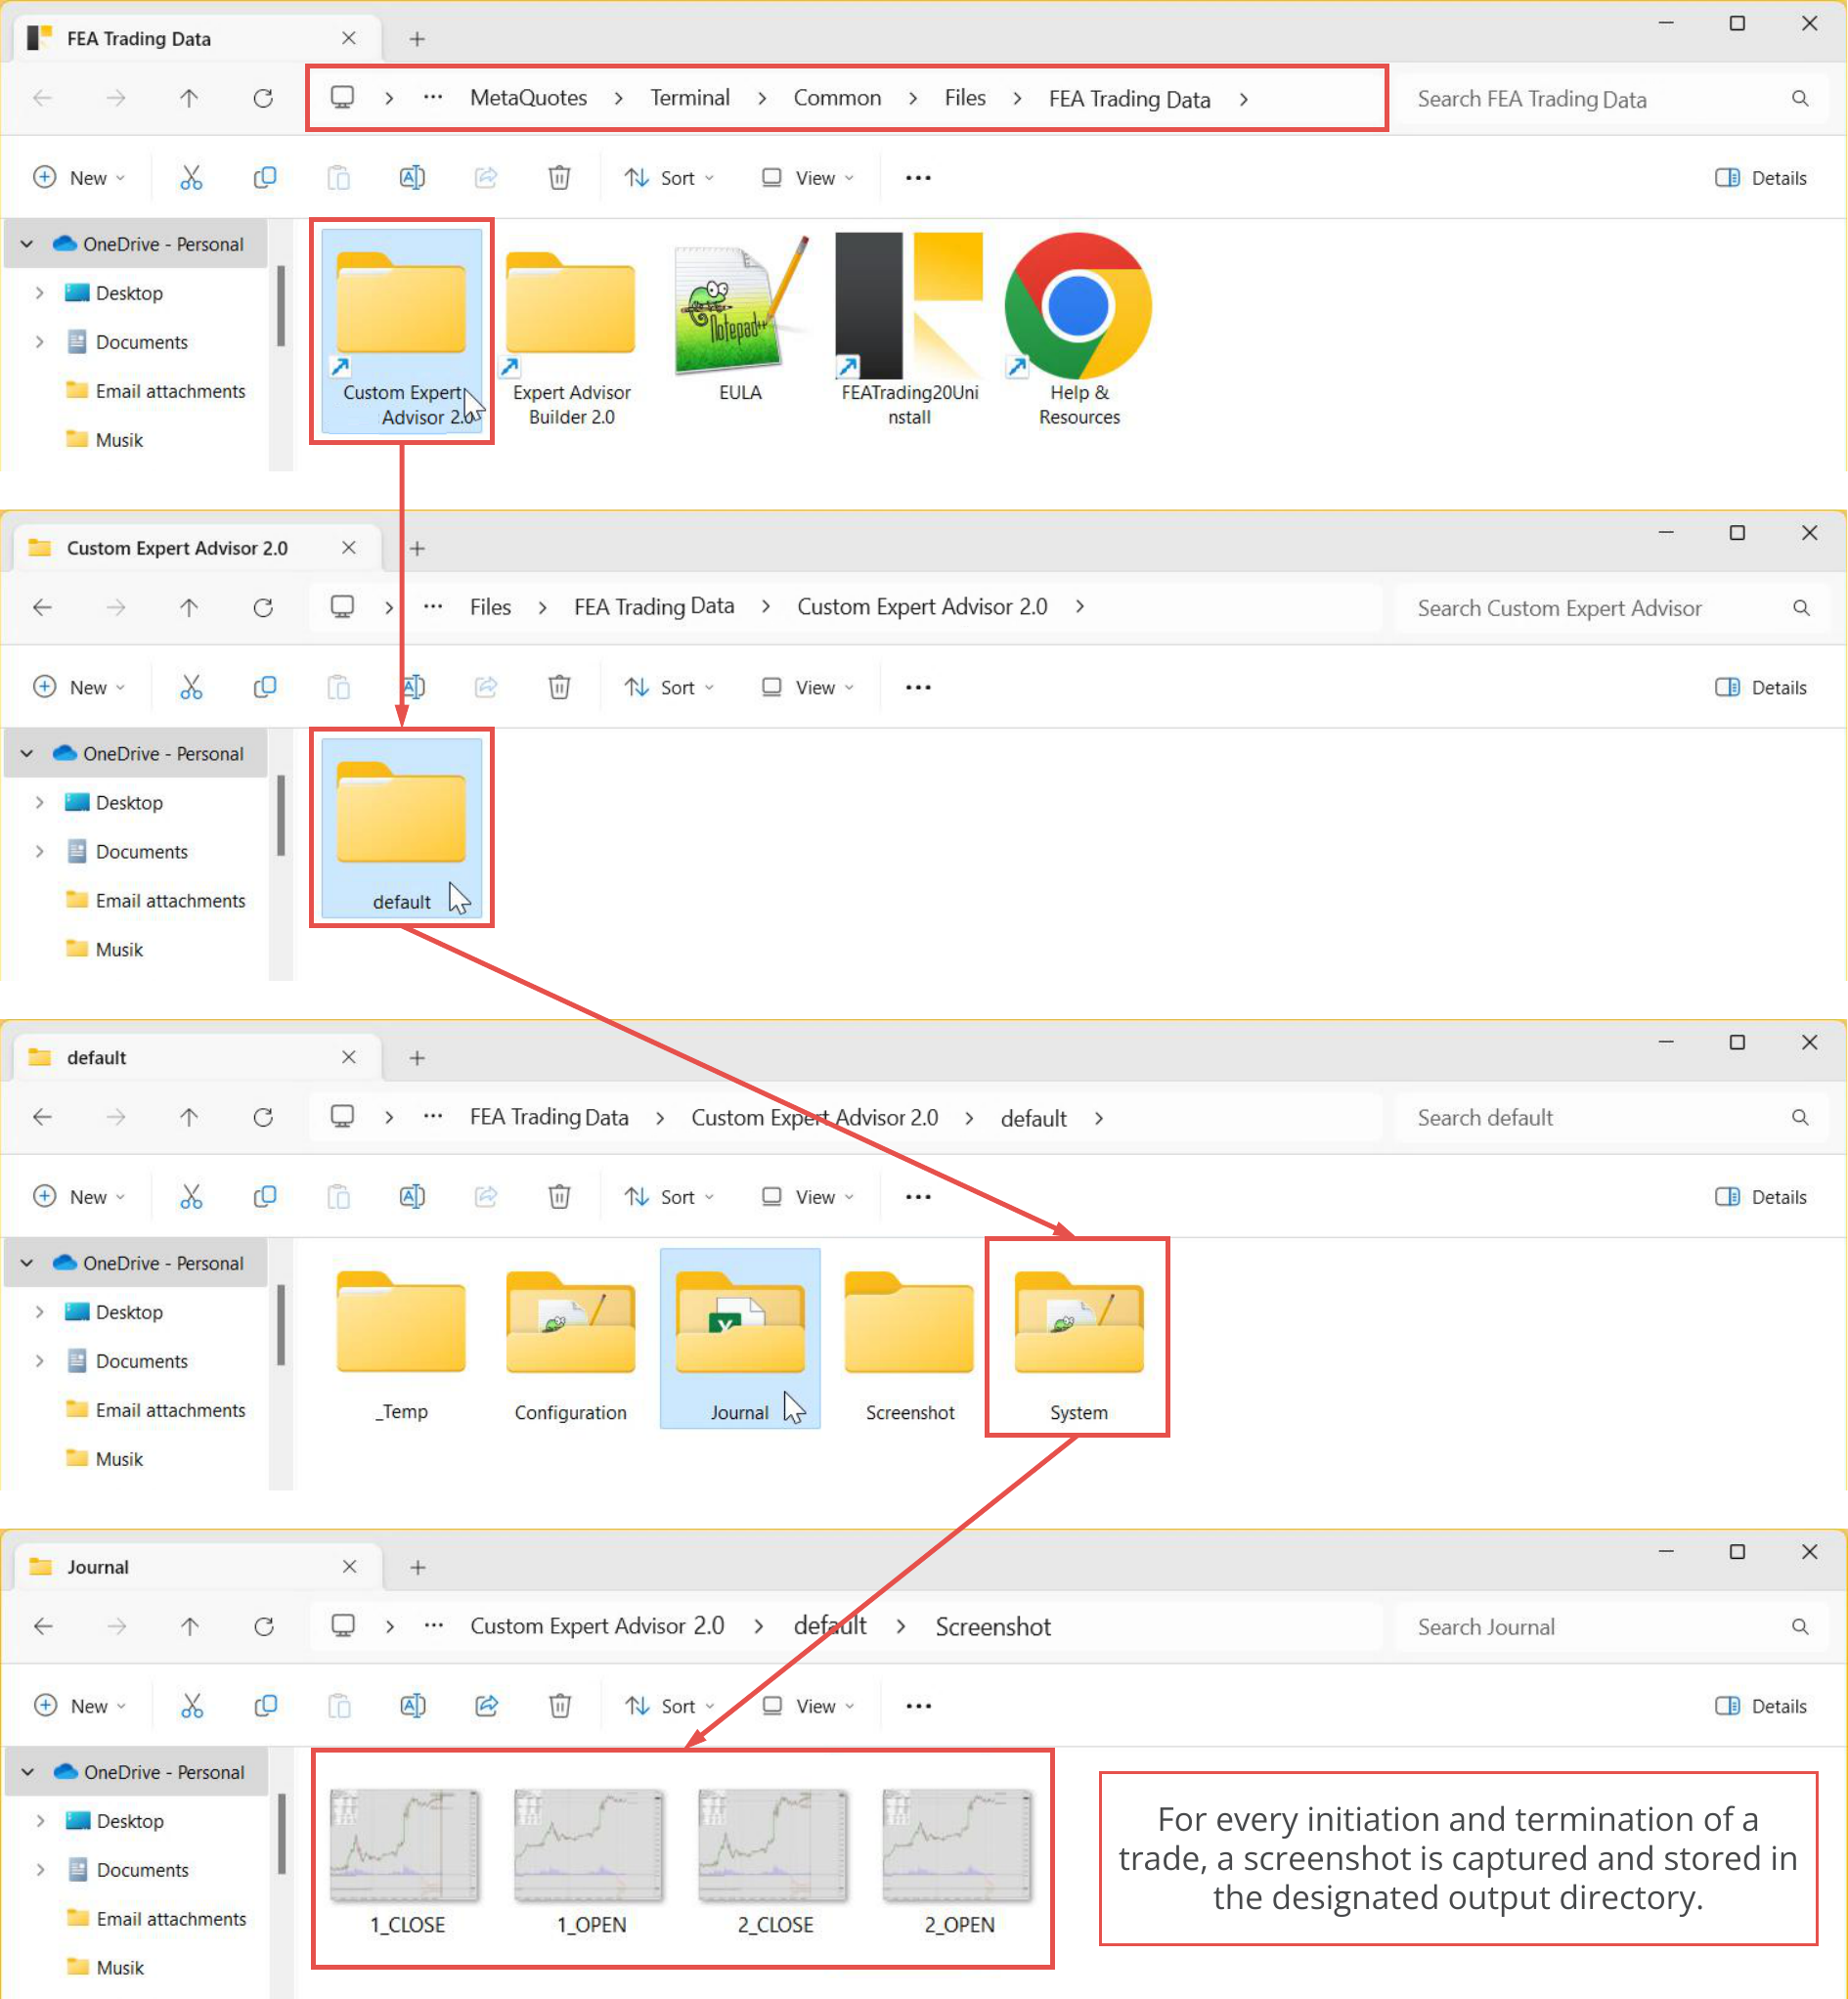The width and height of the screenshot is (1848, 1999).
Task: Click Delete icon in FEA Trading Data window
Action: 559,178
